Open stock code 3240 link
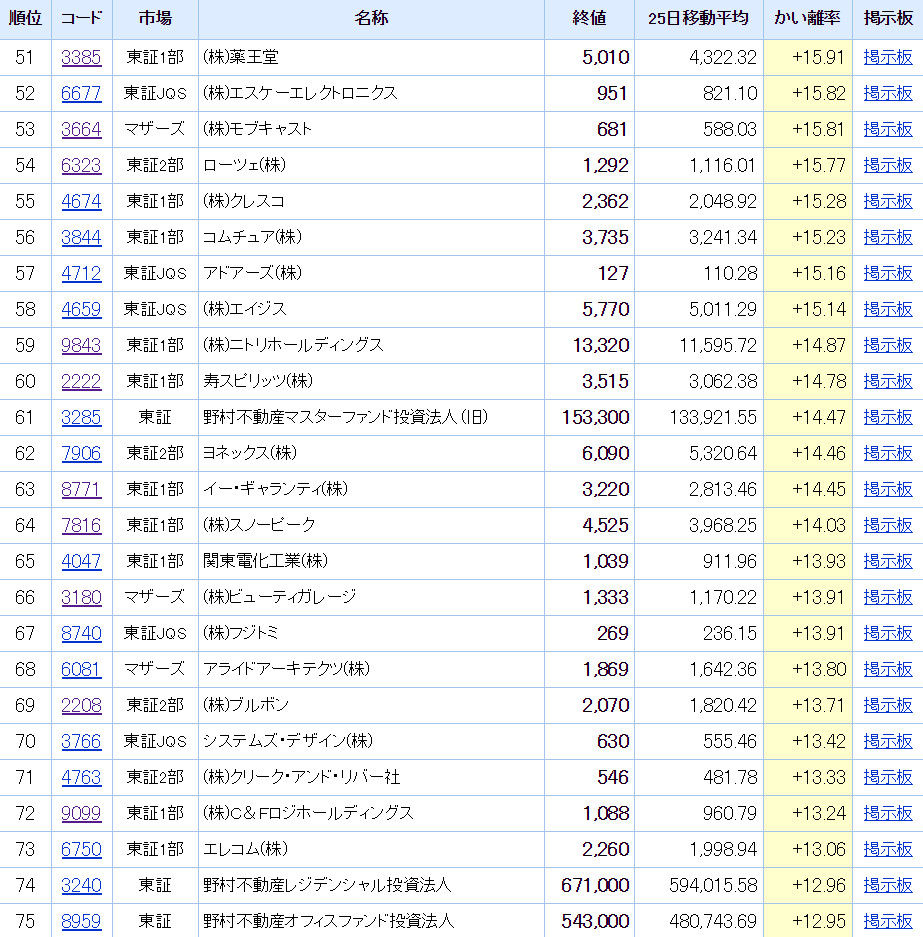The width and height of the screenshot is (923, 937). (81, 885)
